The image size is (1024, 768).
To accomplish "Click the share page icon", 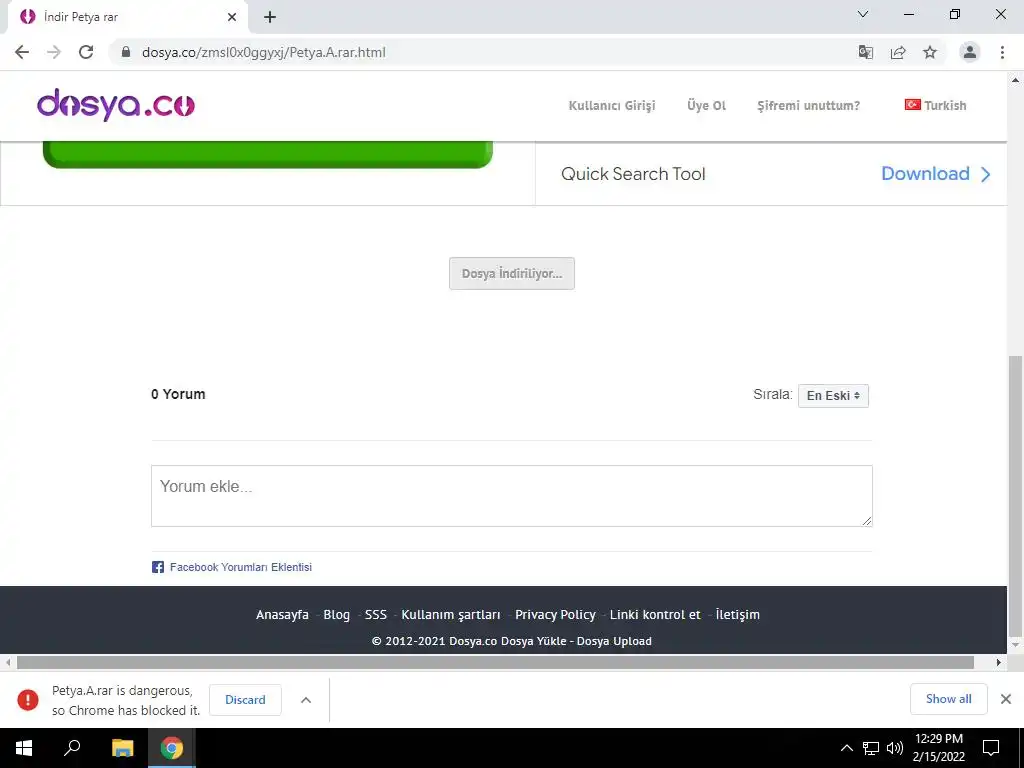I will pos(898,52).
